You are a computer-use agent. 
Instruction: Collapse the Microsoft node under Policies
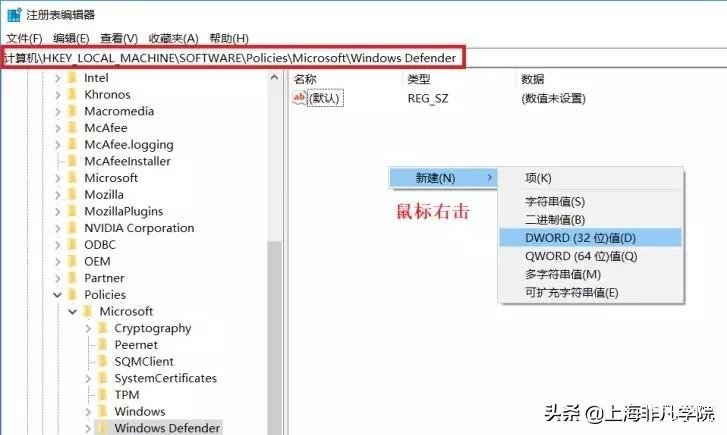(x=73, y=311)
